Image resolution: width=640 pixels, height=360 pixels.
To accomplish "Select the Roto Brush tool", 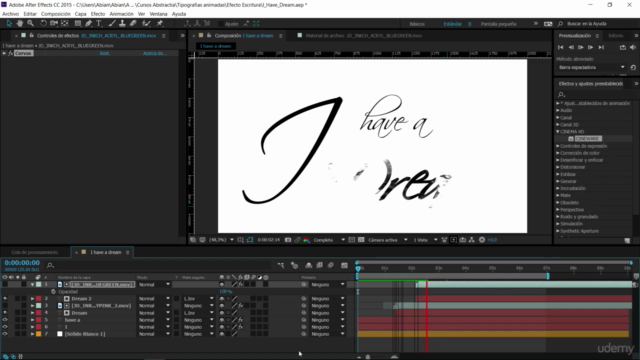I will click(147, 24).
